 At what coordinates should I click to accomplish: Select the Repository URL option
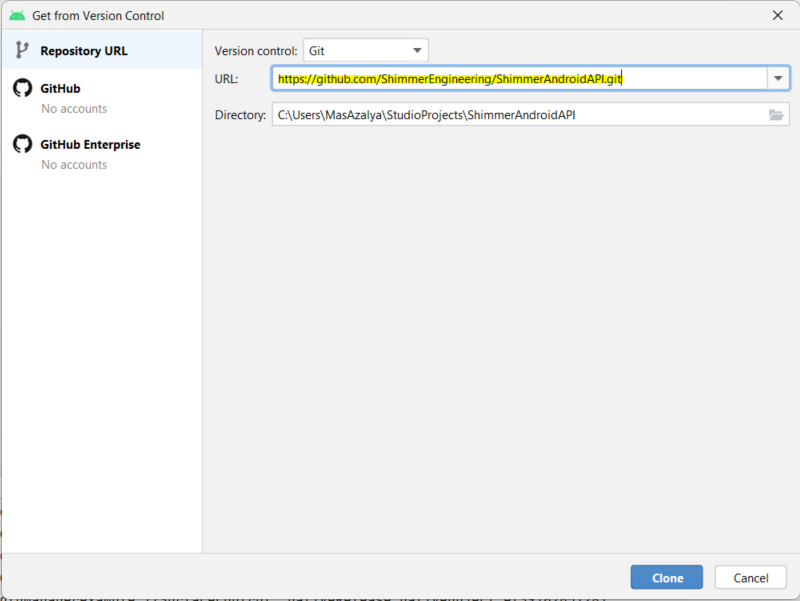click(x=102, y=50)
